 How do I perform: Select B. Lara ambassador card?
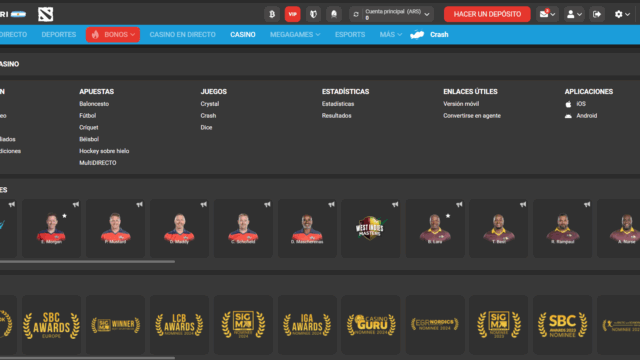tap(435, 229)
